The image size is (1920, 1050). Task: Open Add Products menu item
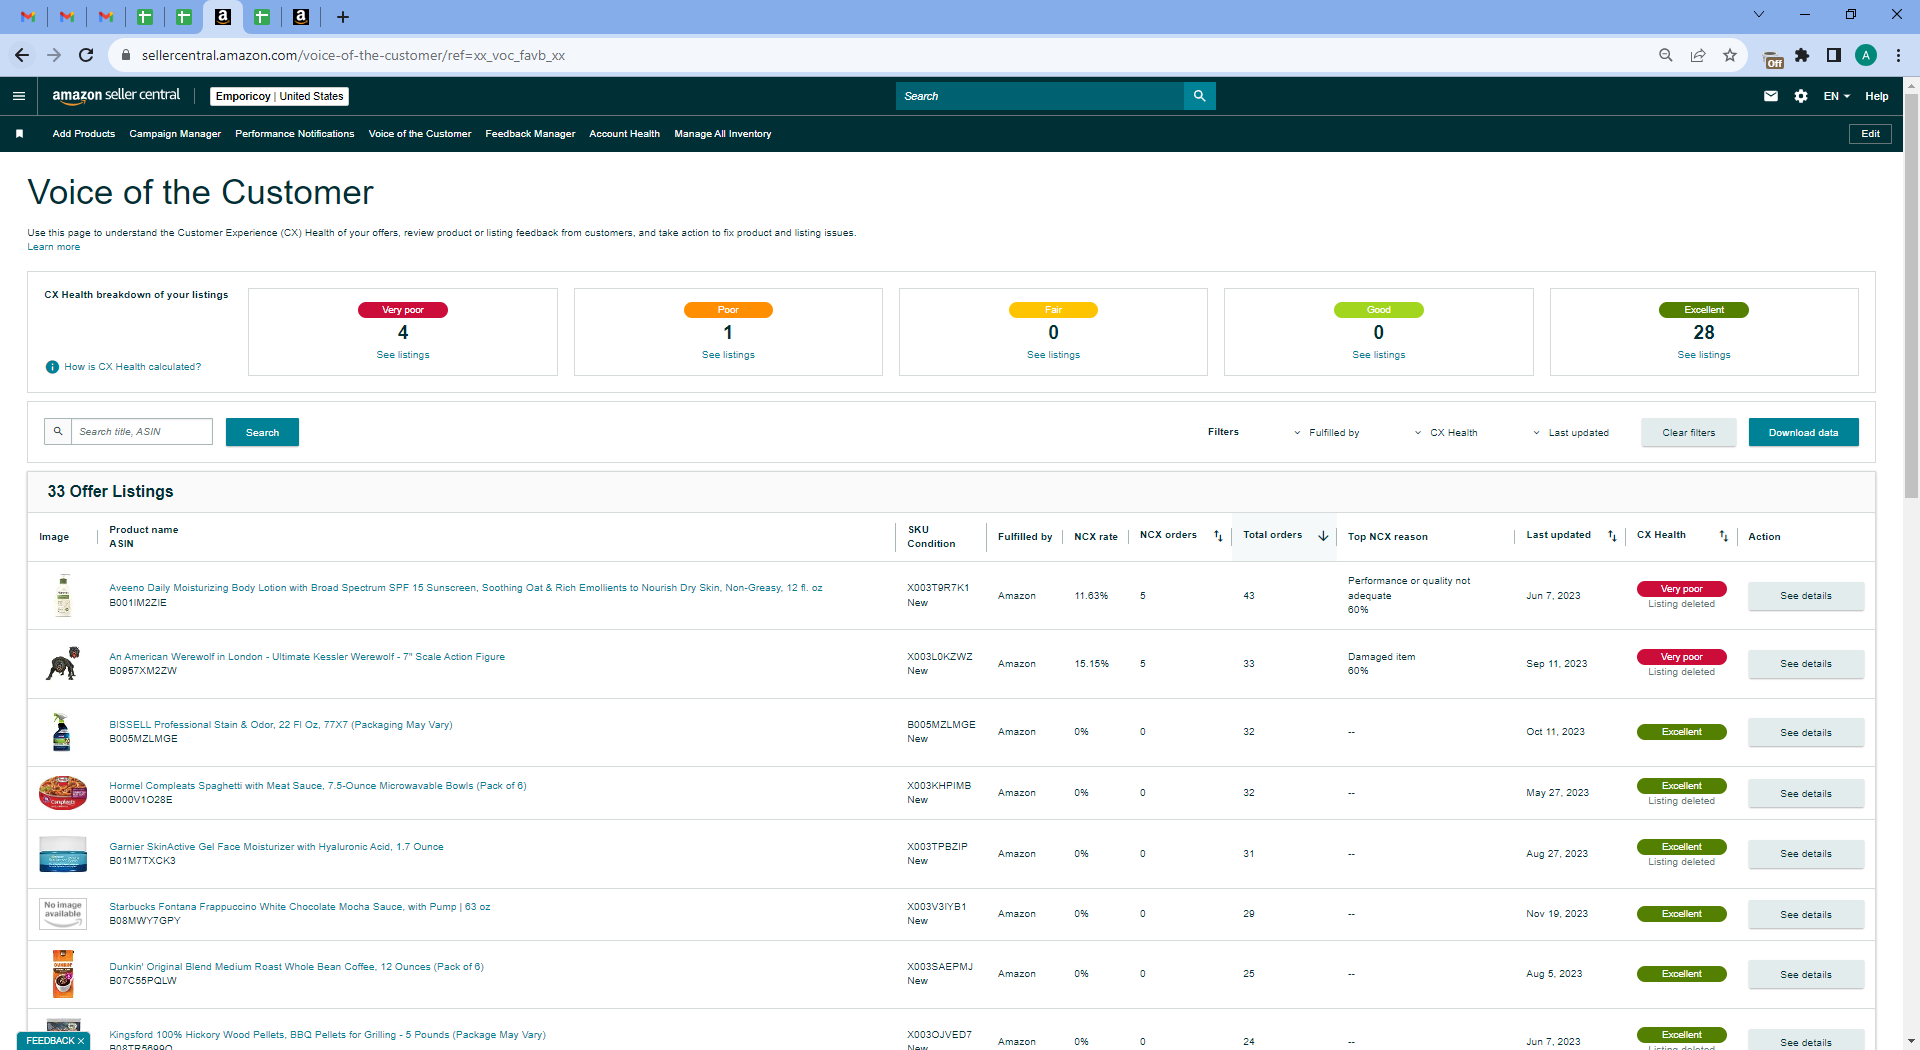pos(84,134)
